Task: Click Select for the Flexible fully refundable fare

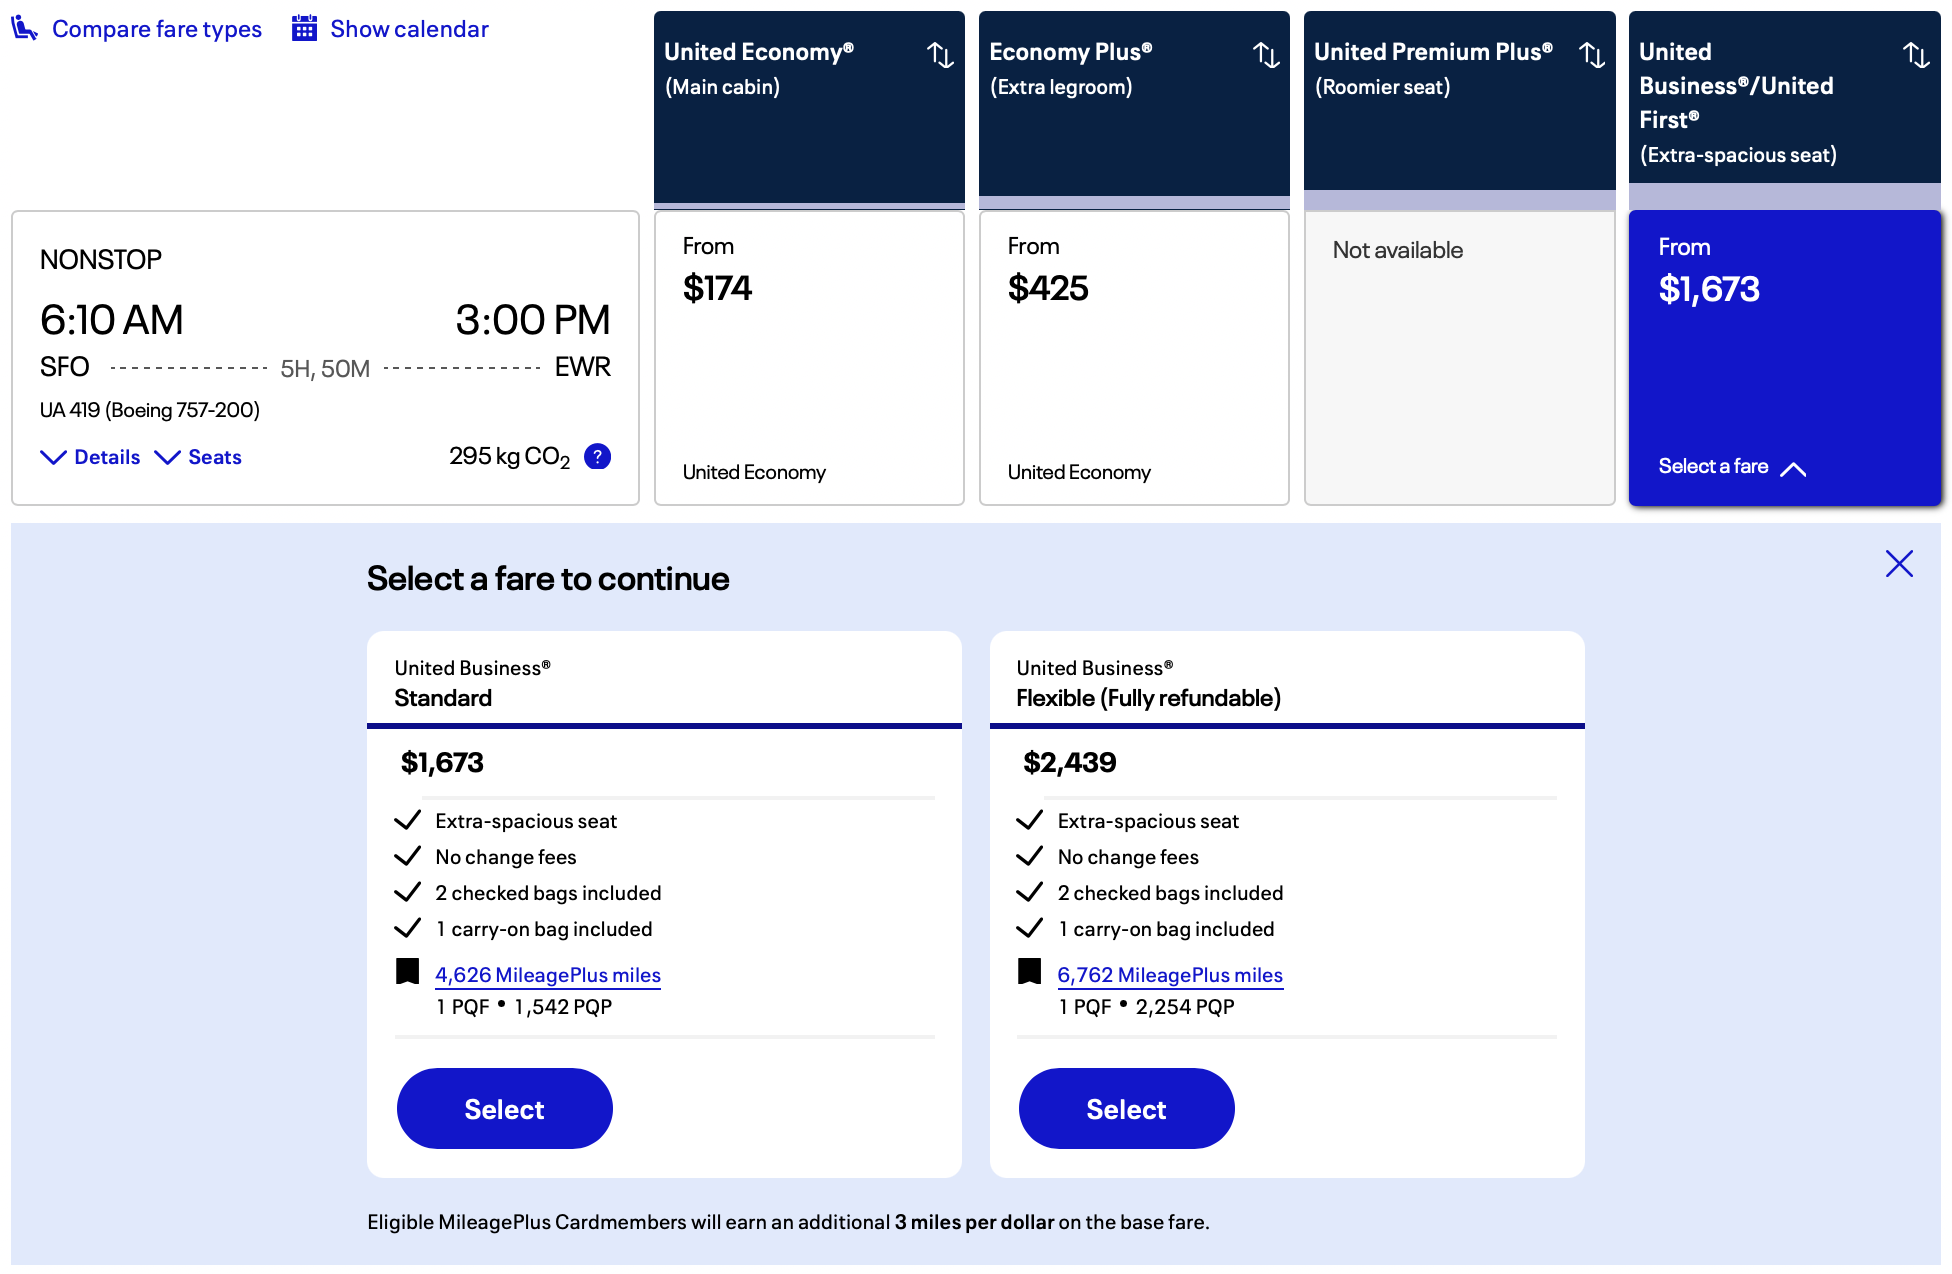Action: pos(1126,1108)
